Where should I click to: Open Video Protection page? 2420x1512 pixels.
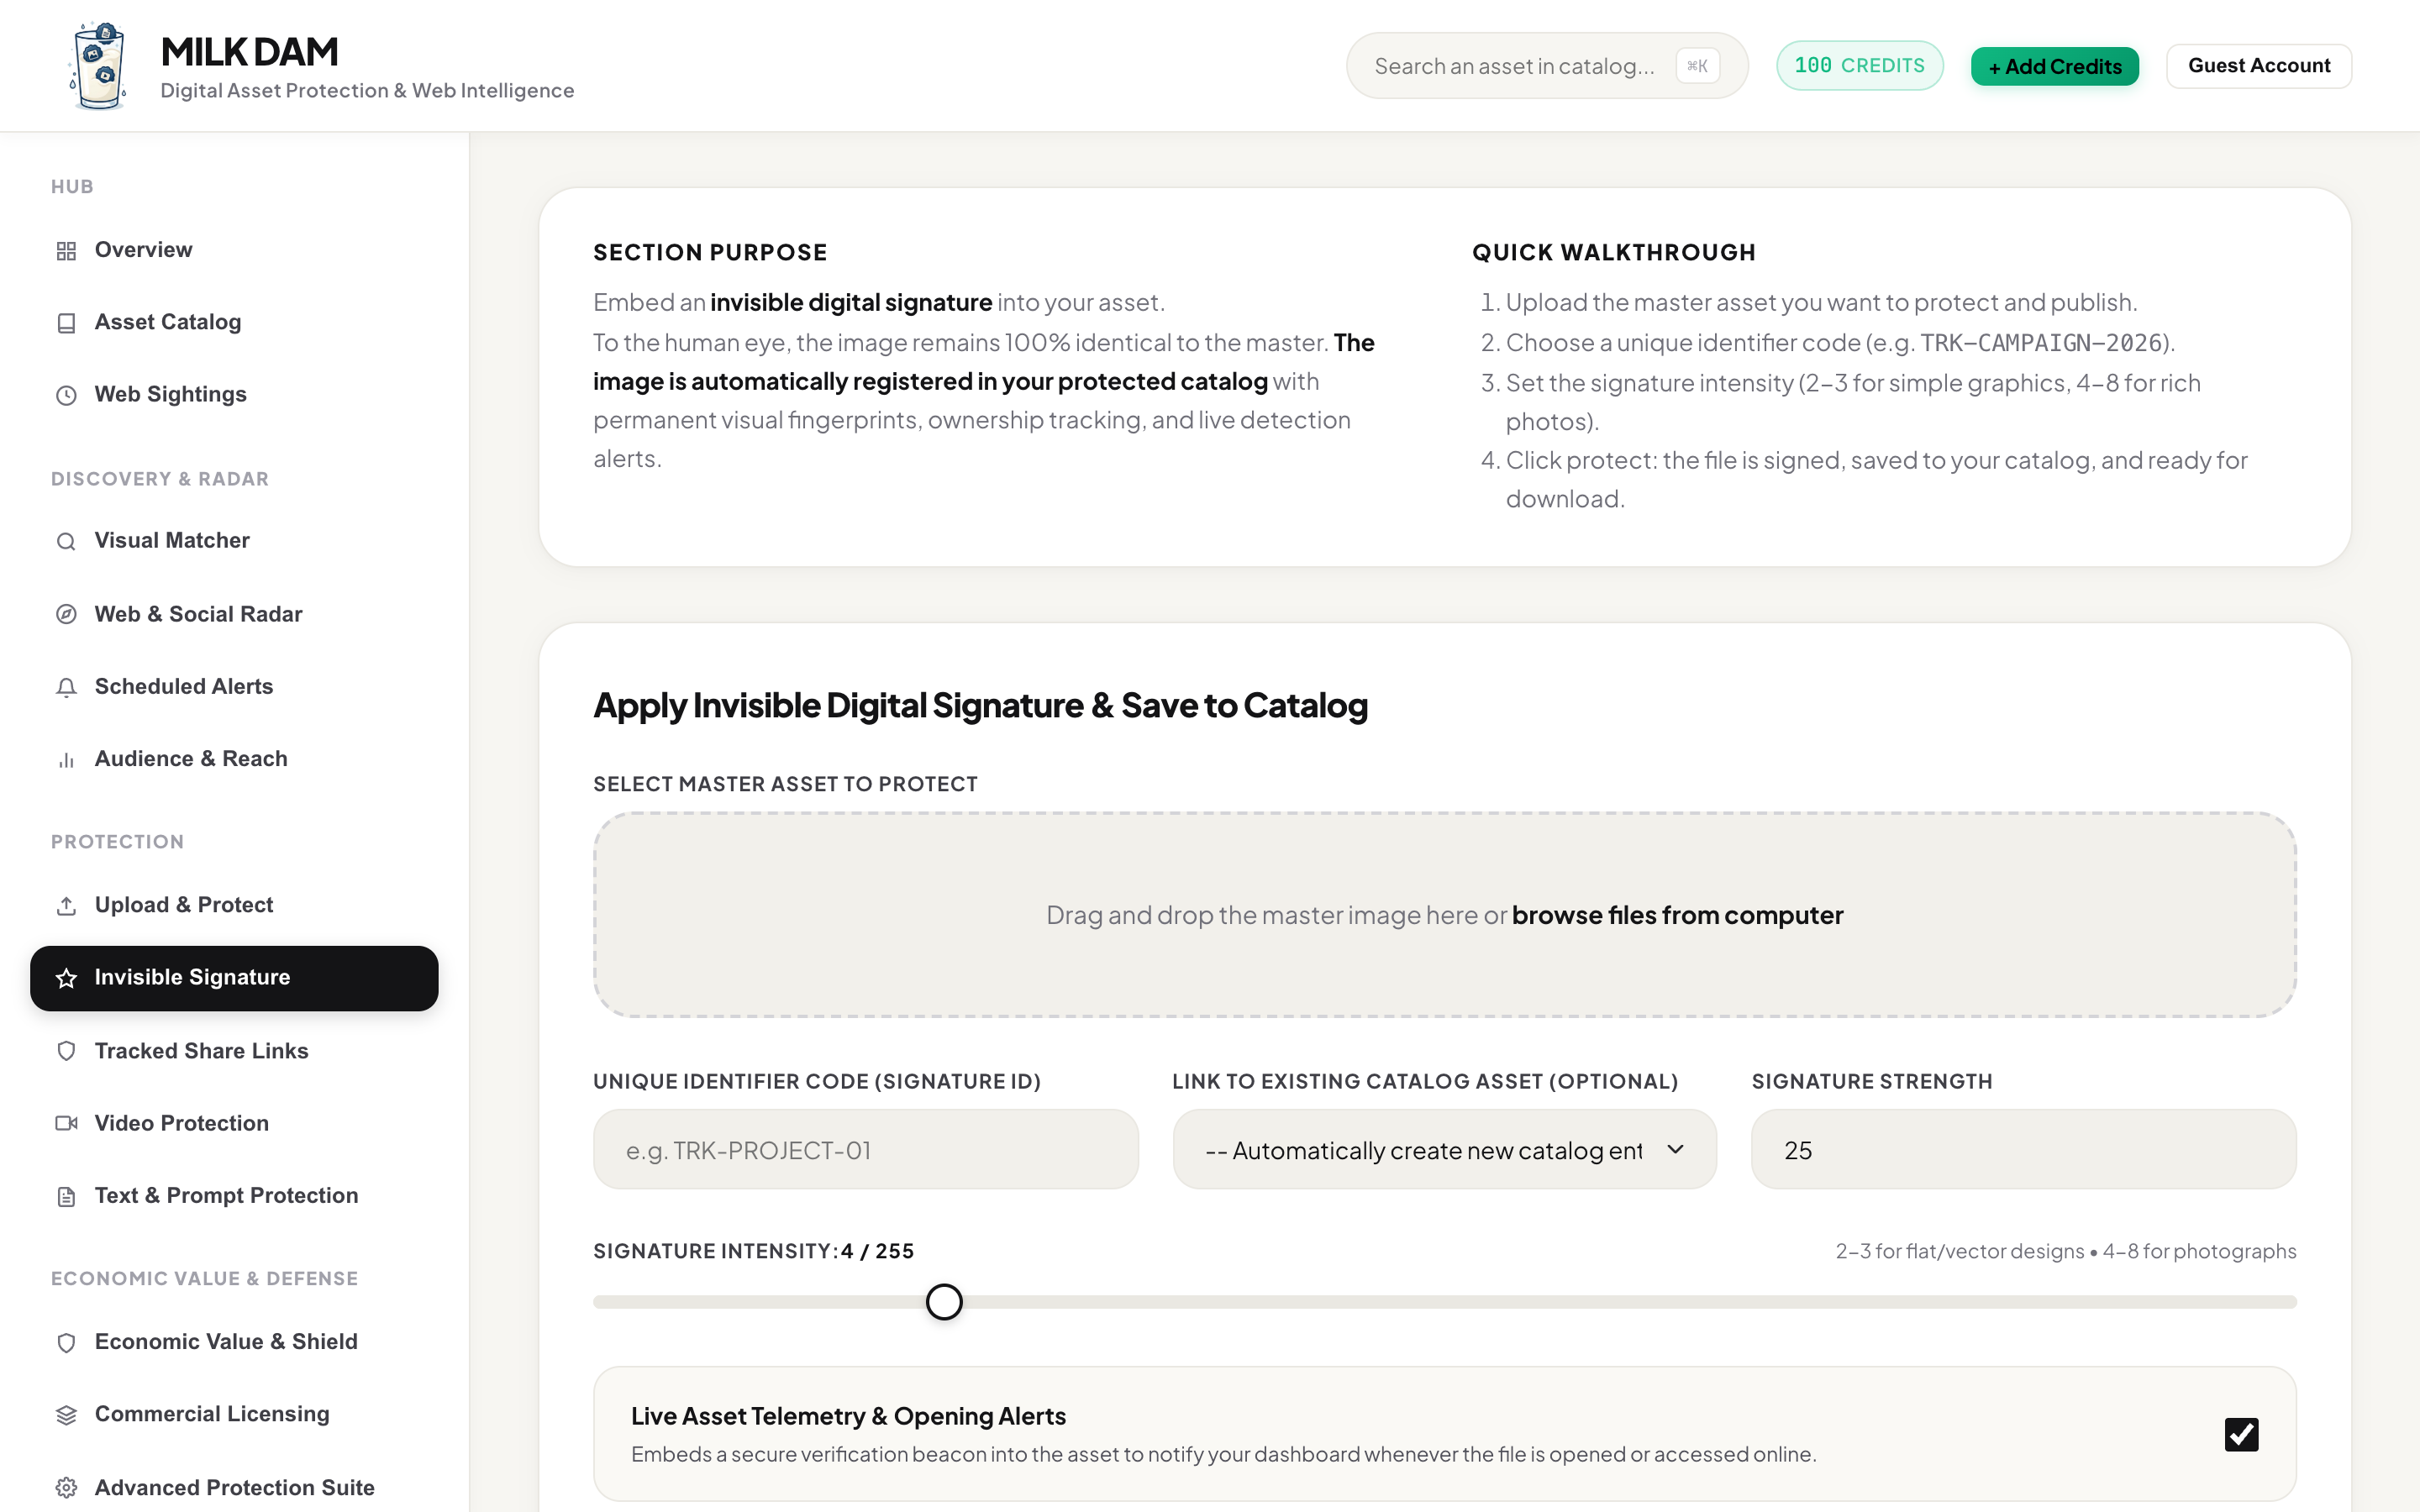pos(234,1123)
